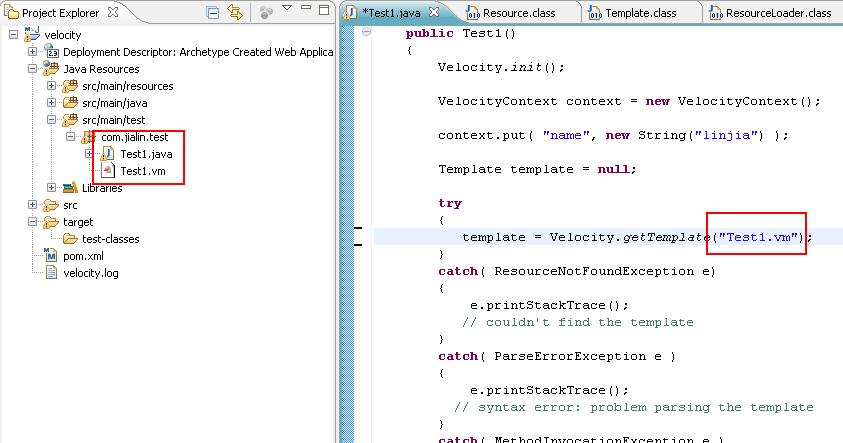This screenshot has width=843, height=443.
Task: Select Test1.vm template file
Action: [x=142, y=172]
